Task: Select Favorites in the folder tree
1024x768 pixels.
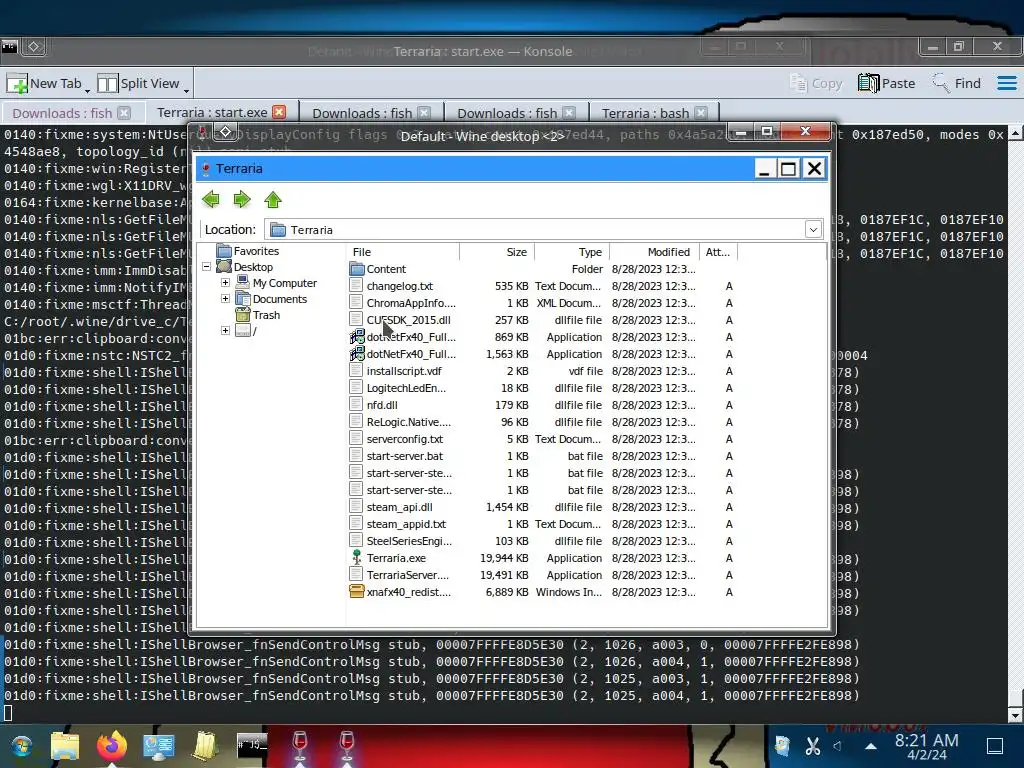Action: click(256, 251)
